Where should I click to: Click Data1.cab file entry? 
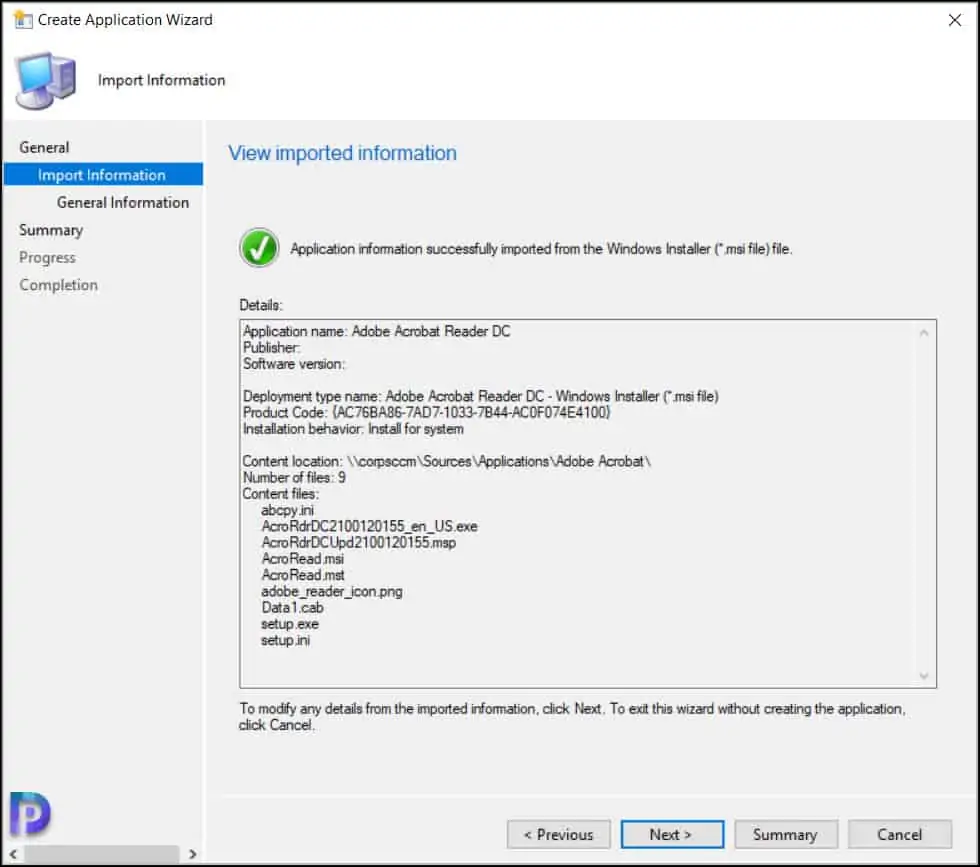[292, 608]
